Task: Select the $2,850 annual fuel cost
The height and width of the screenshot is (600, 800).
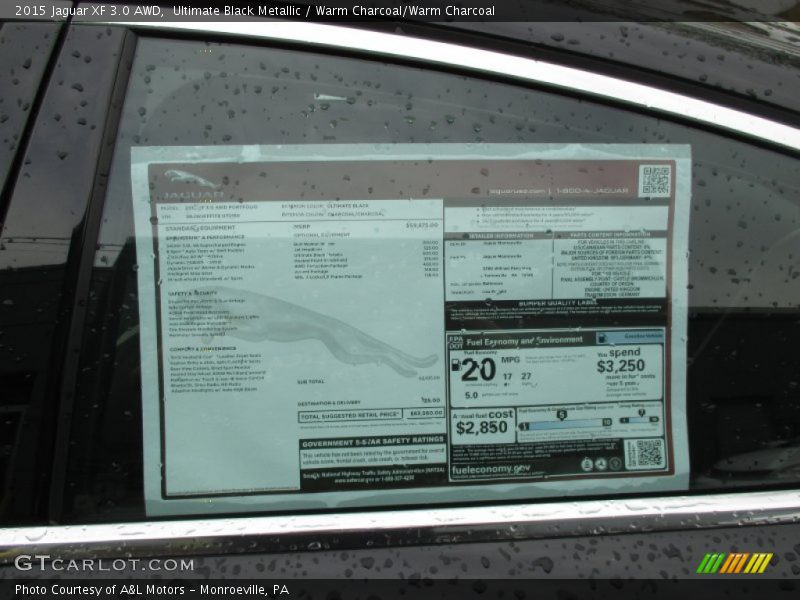Action: click(x=481, y=428)
